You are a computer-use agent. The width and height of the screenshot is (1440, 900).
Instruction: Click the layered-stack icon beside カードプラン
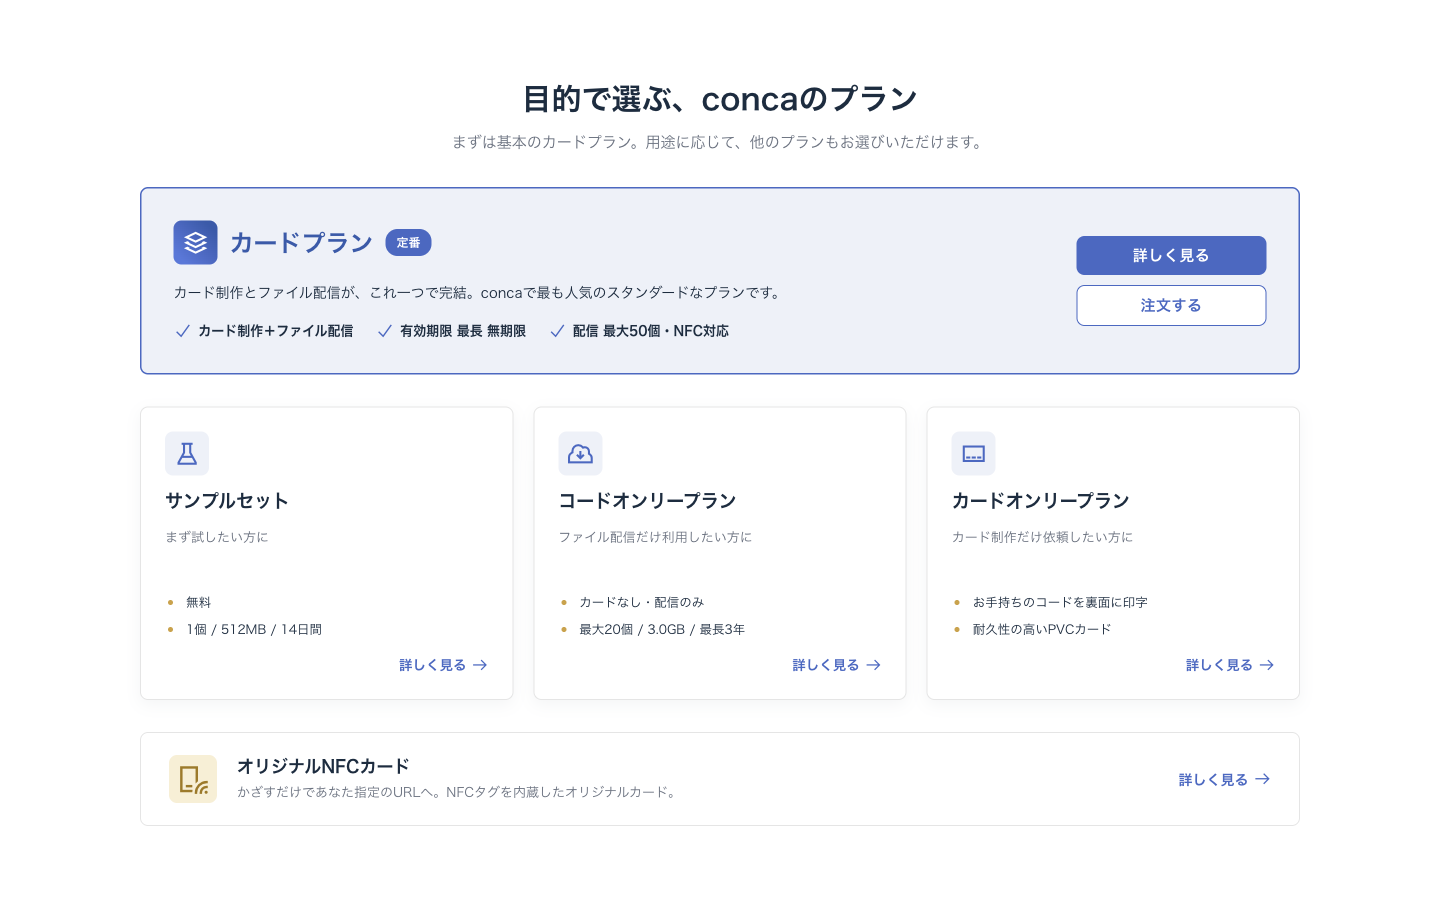[x=195, y=242]
